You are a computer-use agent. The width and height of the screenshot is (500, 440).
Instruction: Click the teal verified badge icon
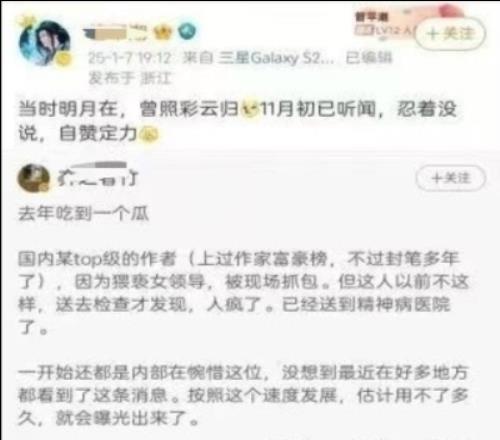[187, 32]
